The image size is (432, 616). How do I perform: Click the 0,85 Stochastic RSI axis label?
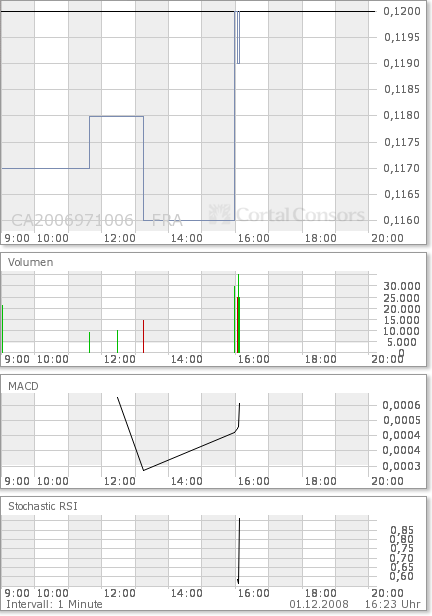coord(402,530)
